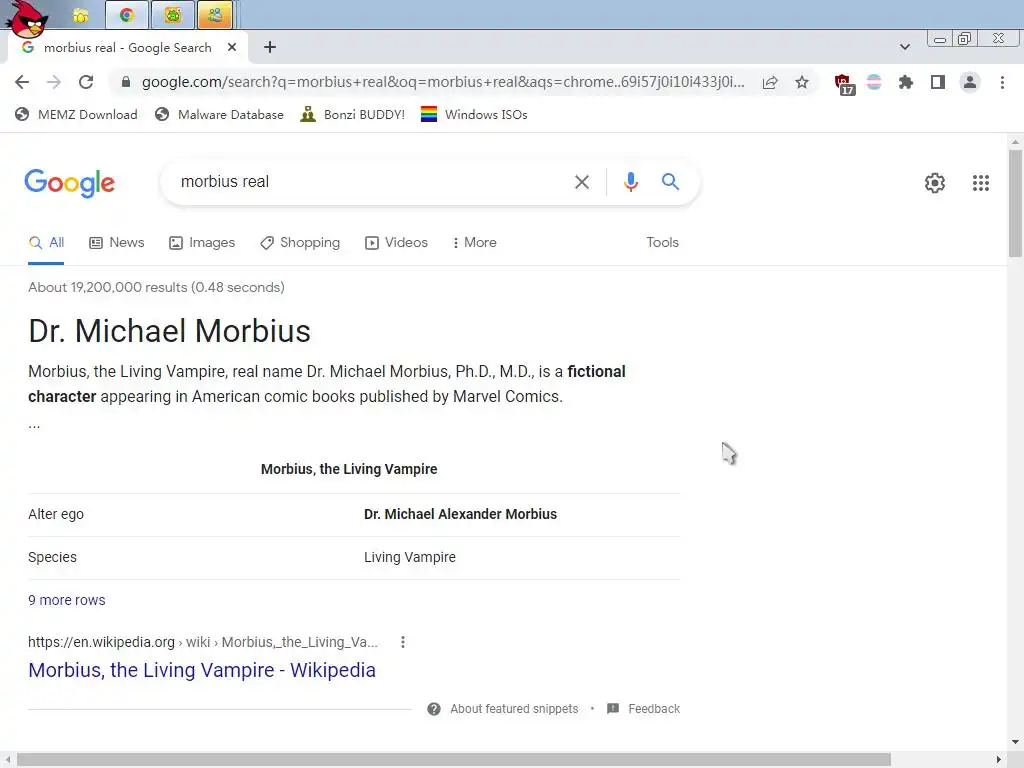Image resolution: width=1024 pixels, height=768 pixels.
Task: Open the yellow folder taskbar icon
Action: tap(80, 16)
